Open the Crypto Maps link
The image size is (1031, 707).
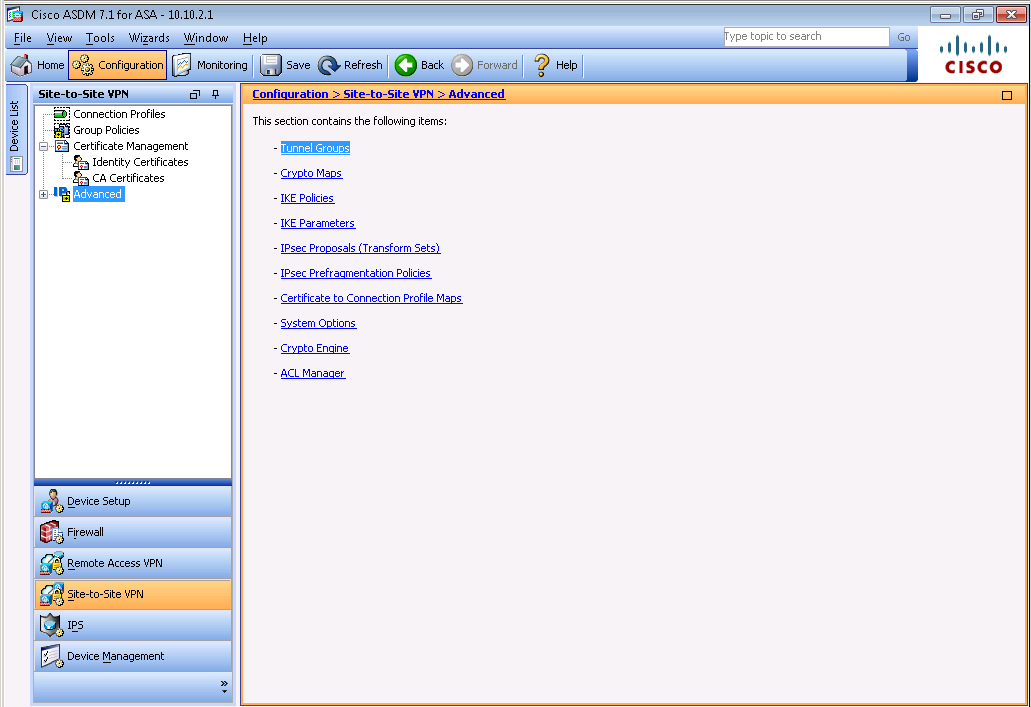(x=311, y=173)
